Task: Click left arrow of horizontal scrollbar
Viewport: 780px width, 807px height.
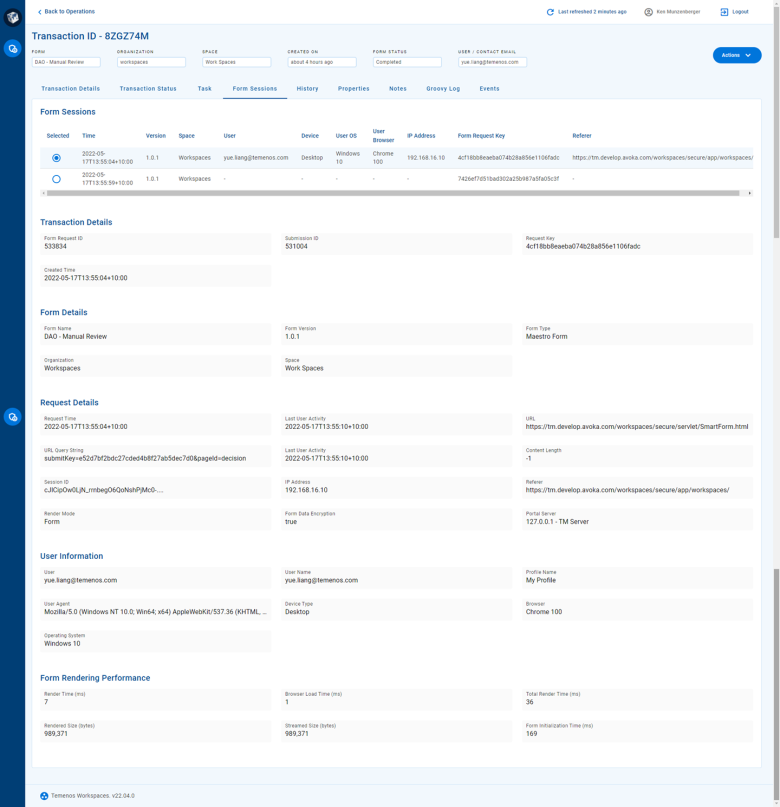Action: pyautogui.click(x=44, y=194)
